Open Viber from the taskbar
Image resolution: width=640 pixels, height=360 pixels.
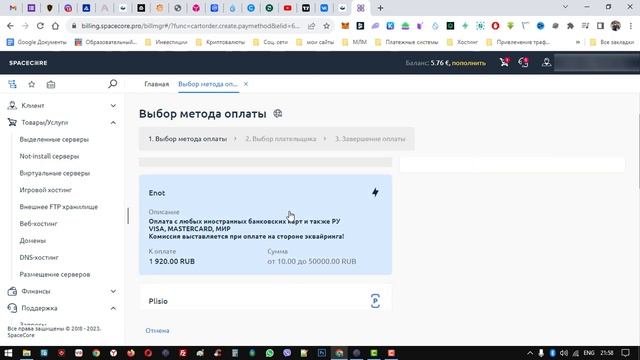[287, 353]
